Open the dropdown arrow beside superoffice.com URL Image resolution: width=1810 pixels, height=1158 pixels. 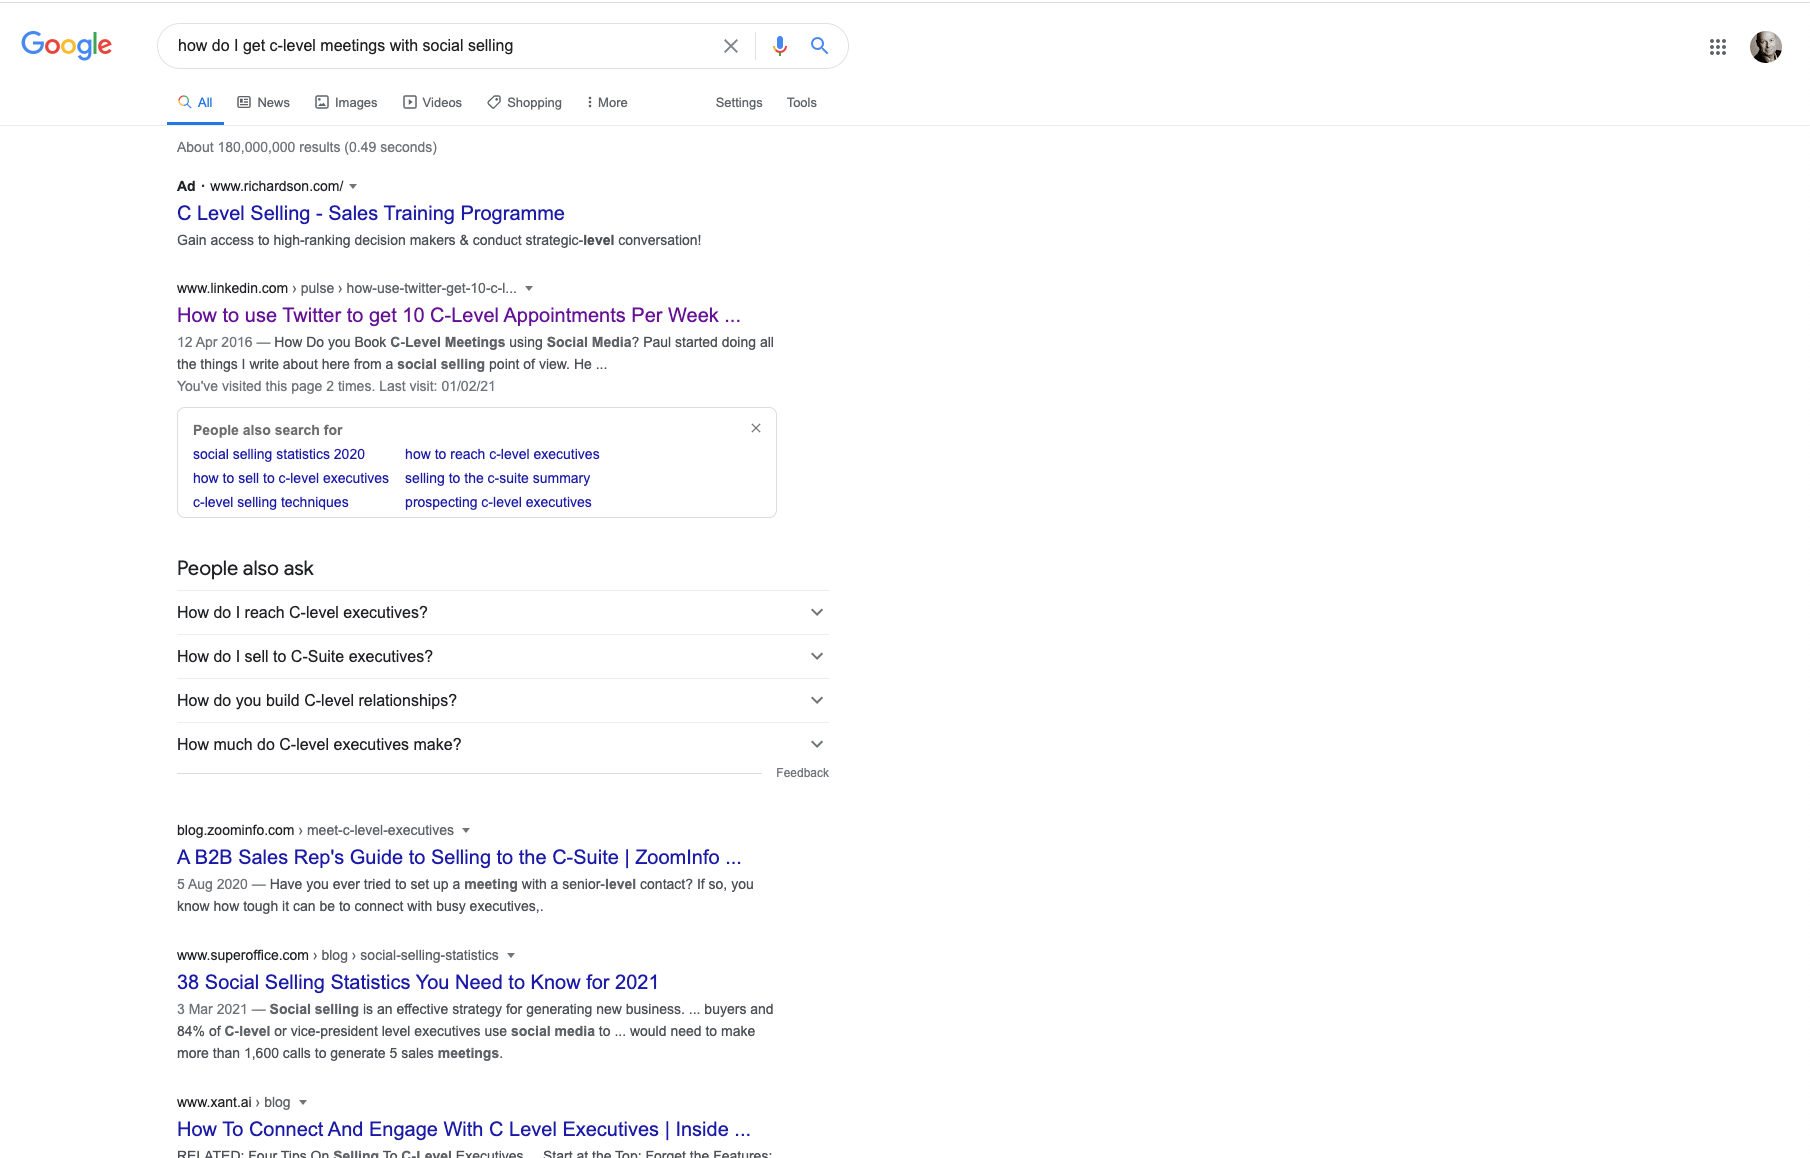[511, 955]
